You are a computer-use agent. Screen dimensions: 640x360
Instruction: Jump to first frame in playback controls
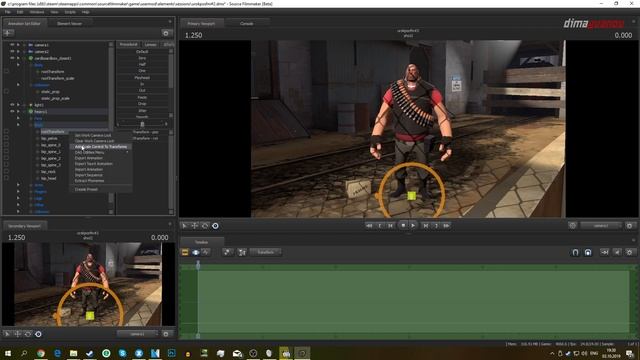(369, 225)
